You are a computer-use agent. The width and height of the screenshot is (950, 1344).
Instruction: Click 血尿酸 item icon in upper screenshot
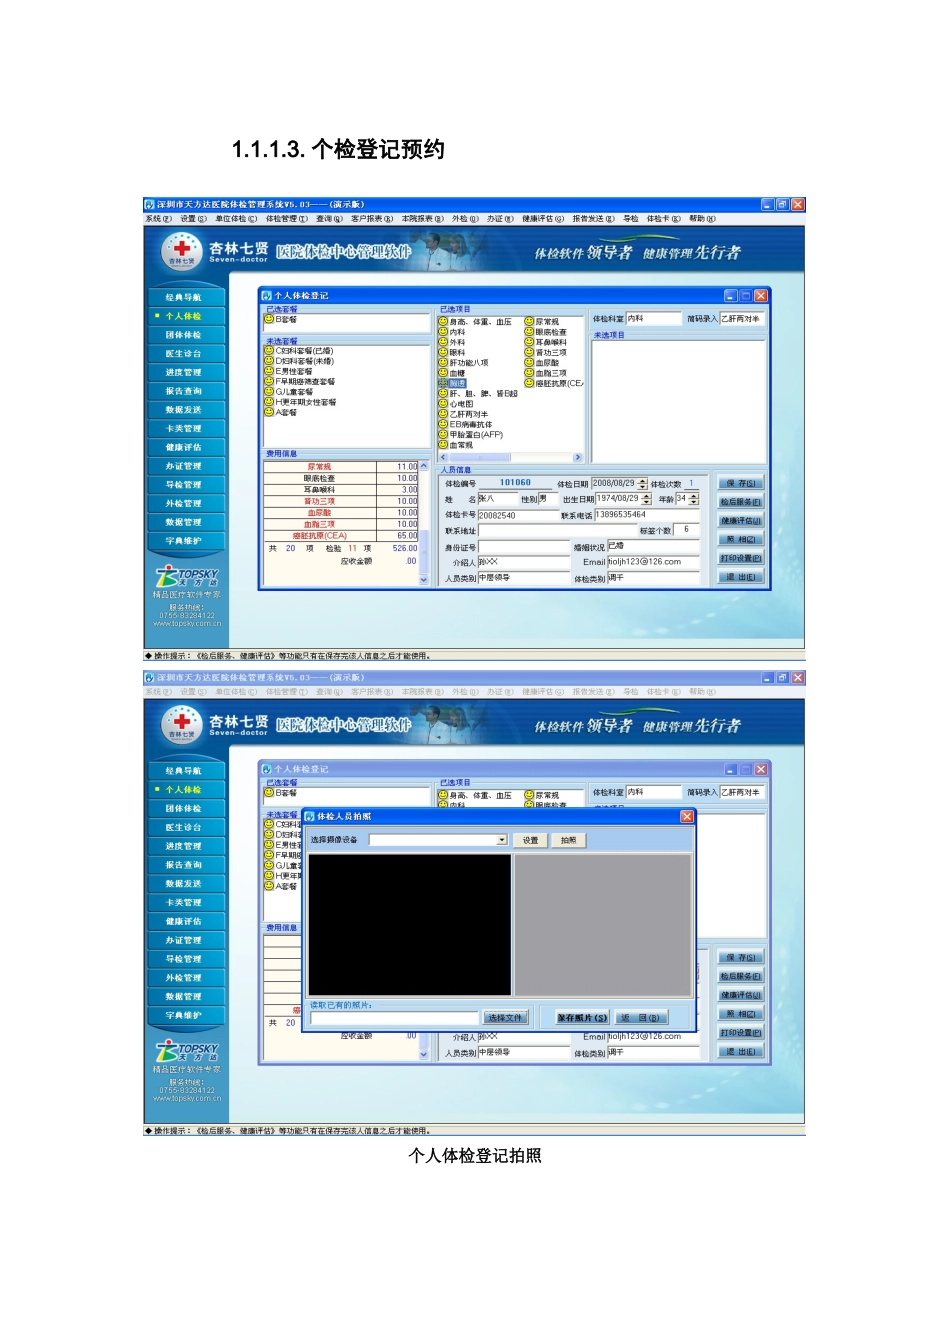529,362
